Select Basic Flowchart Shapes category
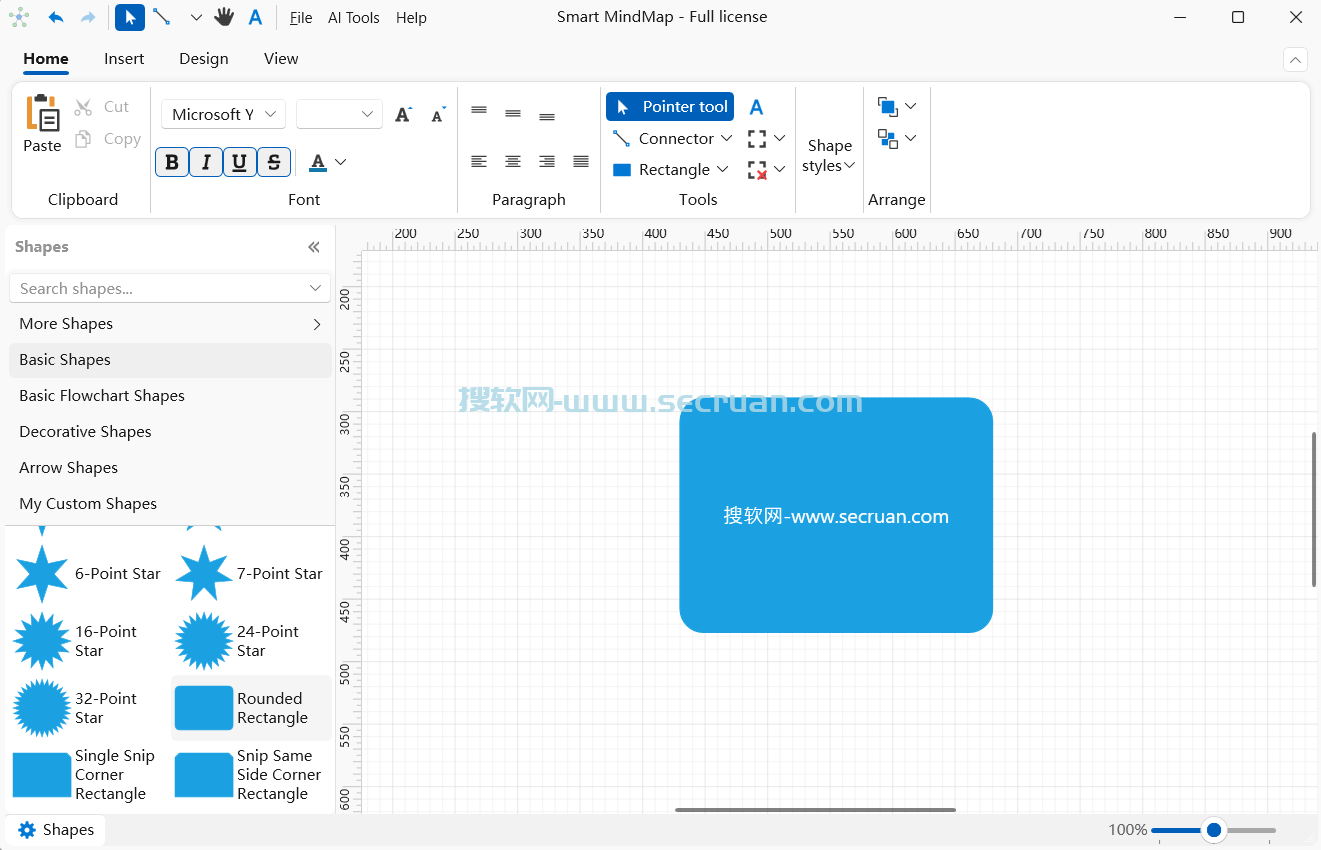This screenshot has width=1321, height=850. click(170, 396)
